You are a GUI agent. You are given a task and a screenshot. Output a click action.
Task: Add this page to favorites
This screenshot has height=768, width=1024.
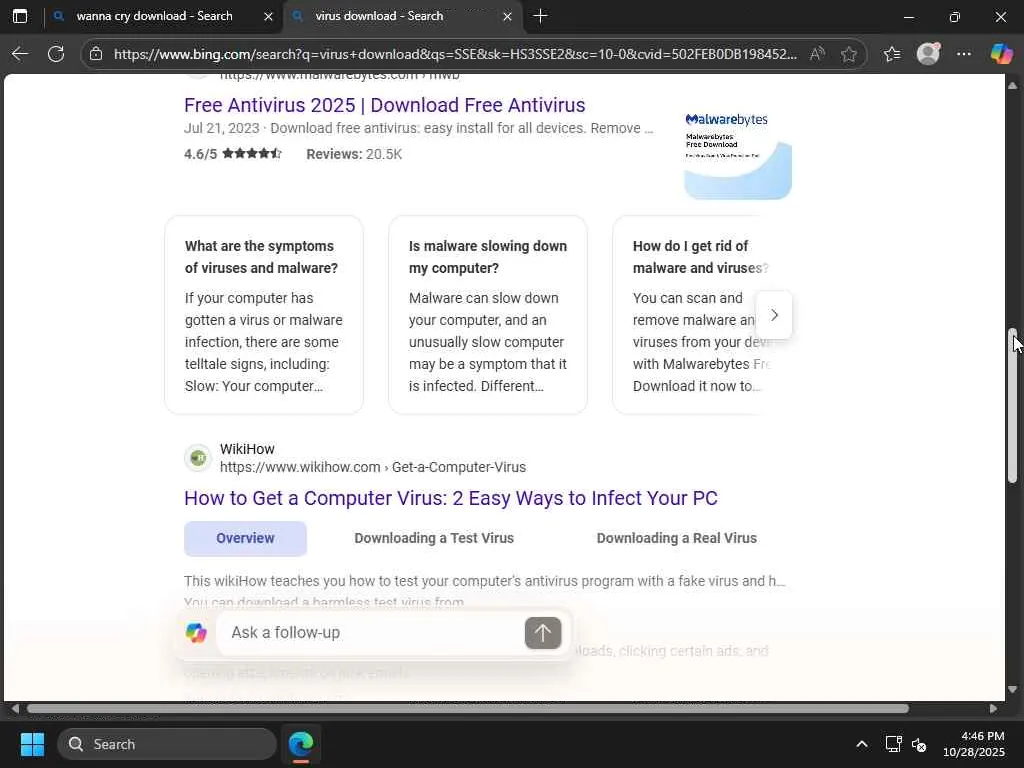pos(848,54)
